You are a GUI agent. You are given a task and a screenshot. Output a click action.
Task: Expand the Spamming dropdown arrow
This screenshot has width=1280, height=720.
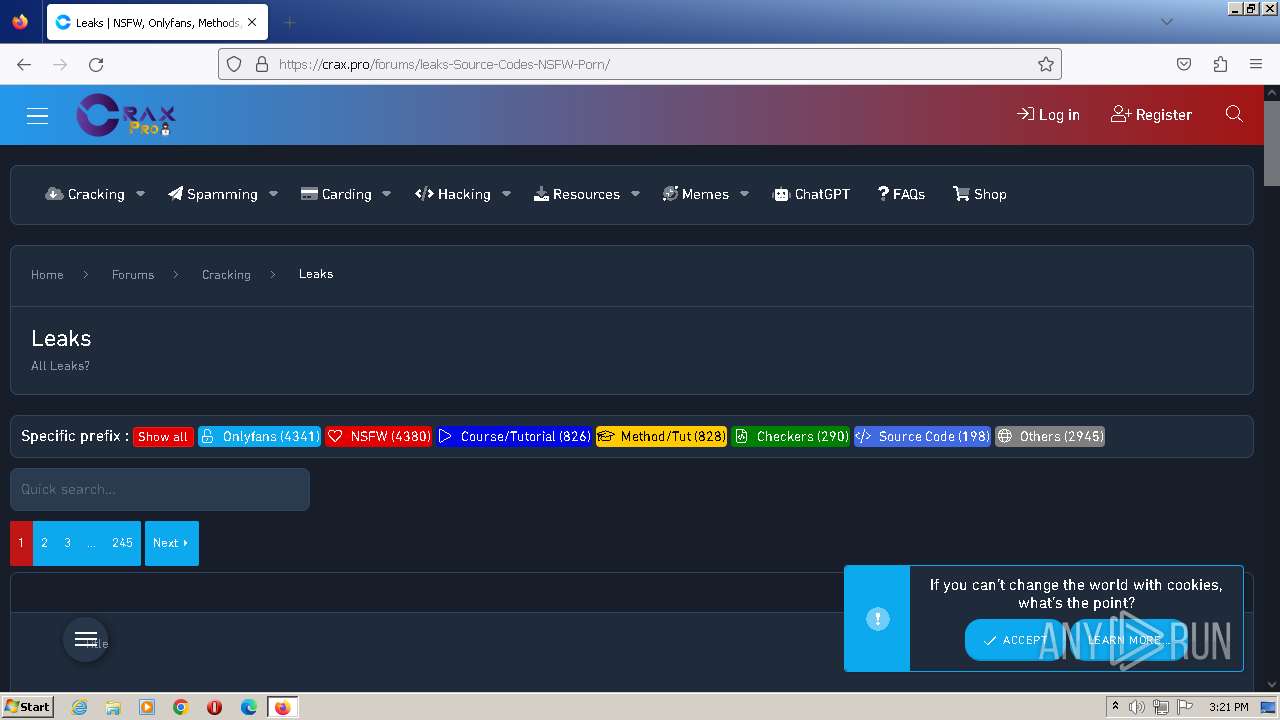273,194
